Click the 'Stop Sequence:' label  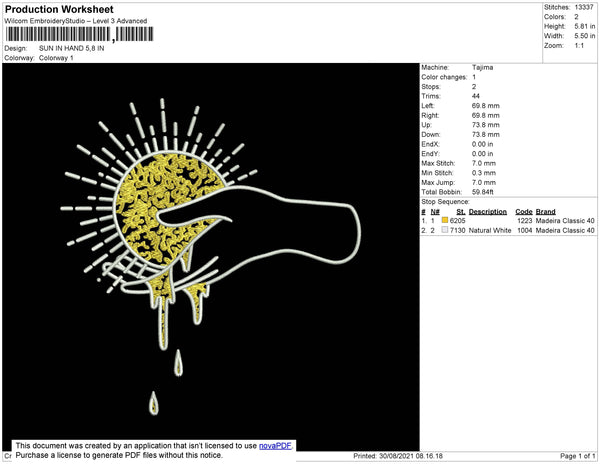click(x=445, y=202)
